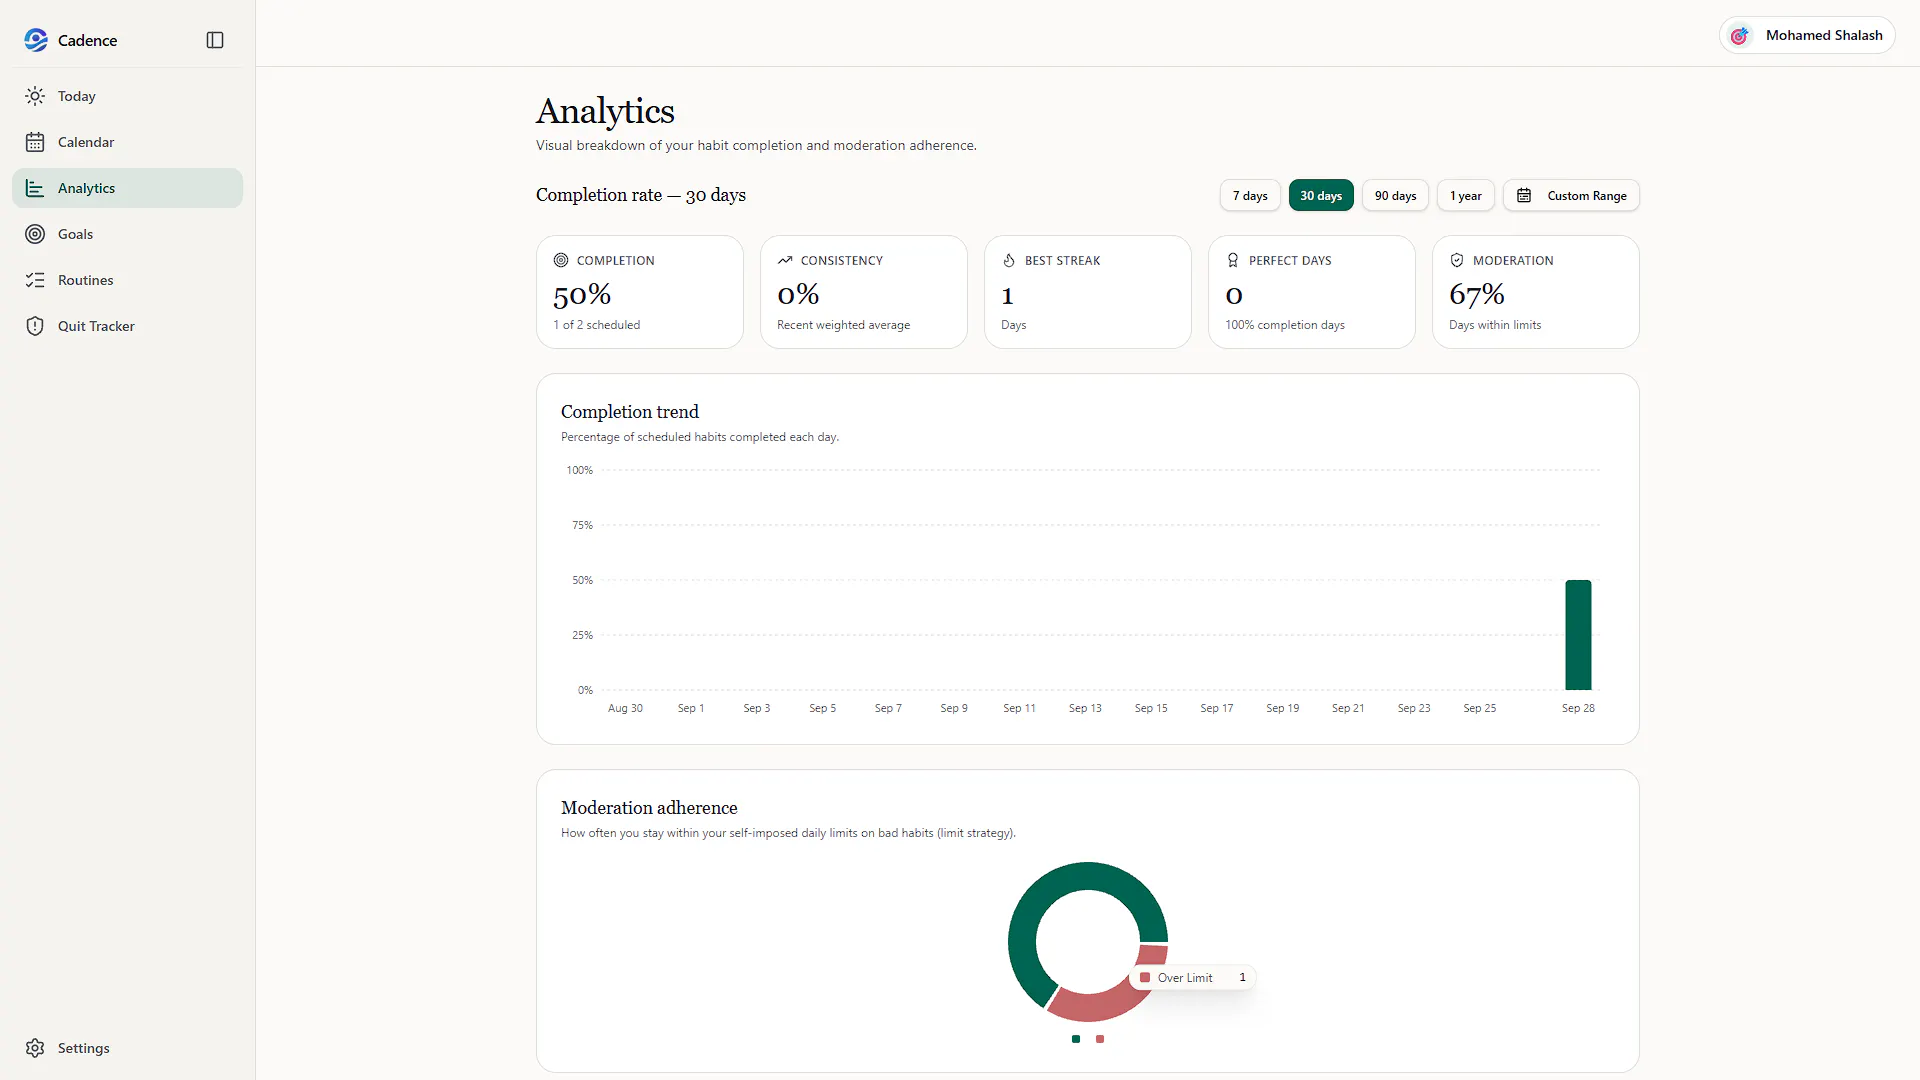Screen dimensions: 1920x1080
Task: Click the Calendar sidebar icon
Action: tap(35, 142)
